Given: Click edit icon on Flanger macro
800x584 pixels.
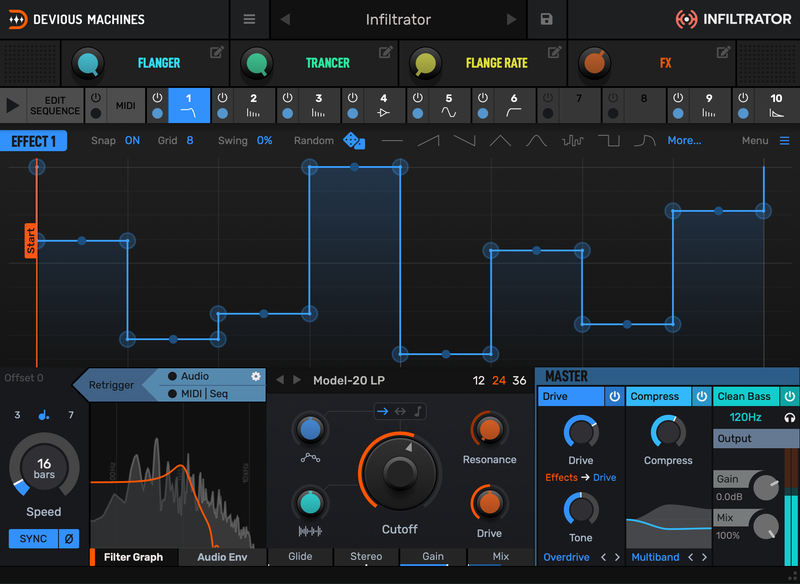Looking at the screenshot, I should [x=217, y=53].
